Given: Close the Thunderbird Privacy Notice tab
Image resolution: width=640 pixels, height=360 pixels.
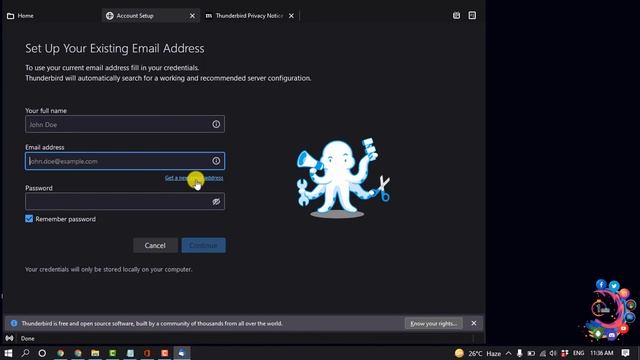Looking at the screenshot, I should tap(291, 16).
